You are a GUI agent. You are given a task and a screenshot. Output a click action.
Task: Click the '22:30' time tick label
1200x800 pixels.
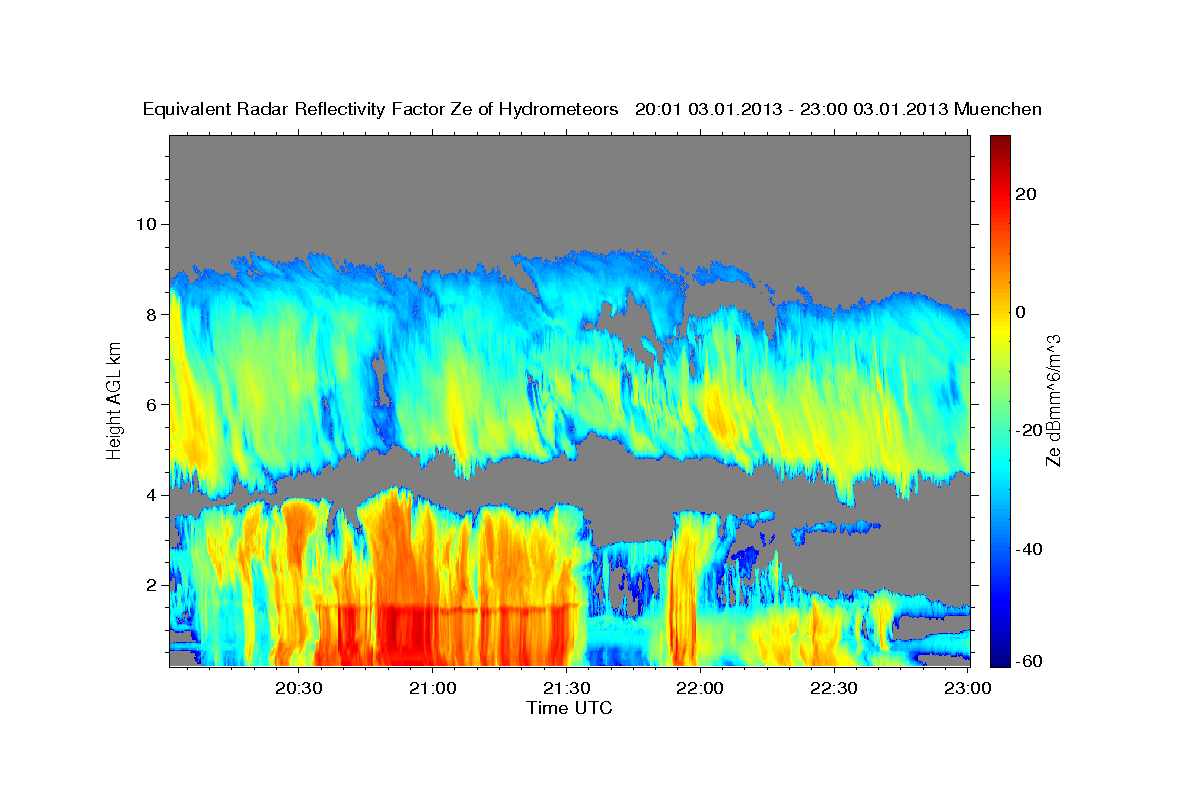click(833, 688)
